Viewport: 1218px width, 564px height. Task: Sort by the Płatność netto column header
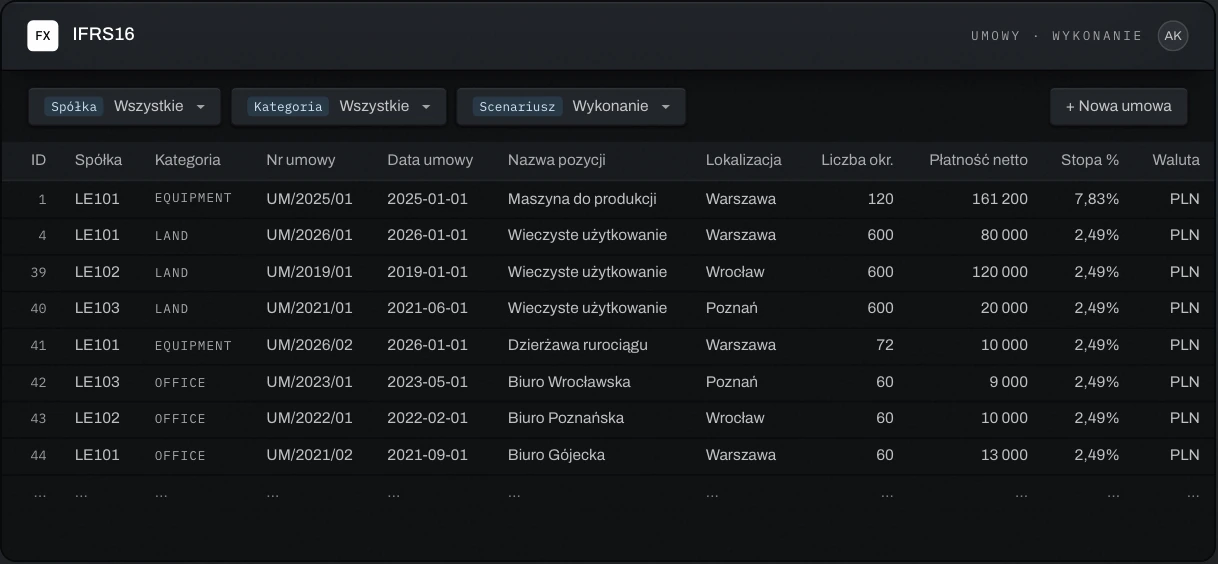click(978, 160)
